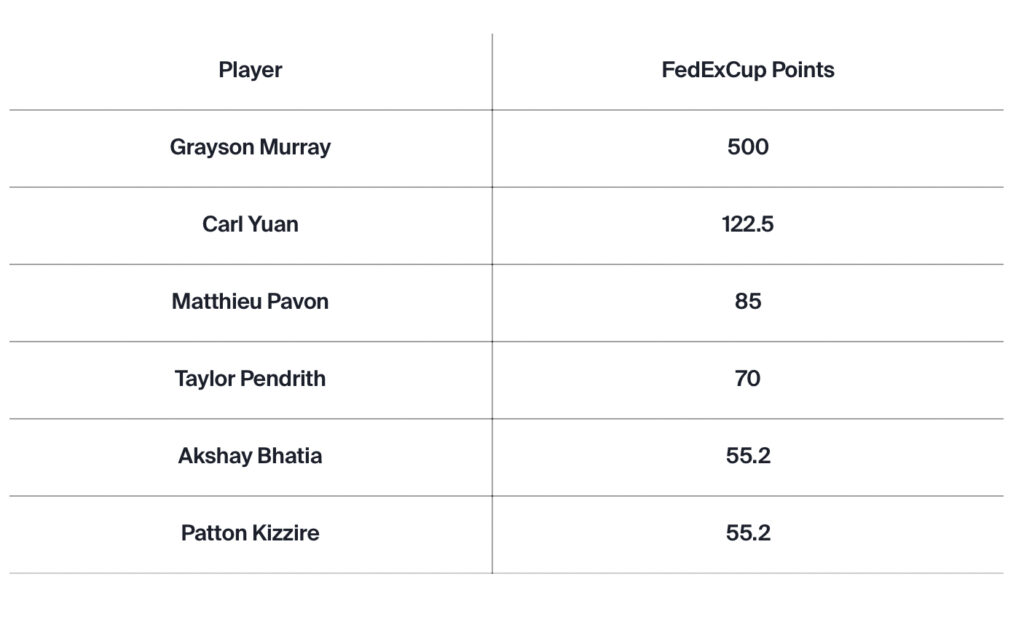Click the word Pendrith in the table
Viewport: 1024px width, 622px height.
pos(283,378)
